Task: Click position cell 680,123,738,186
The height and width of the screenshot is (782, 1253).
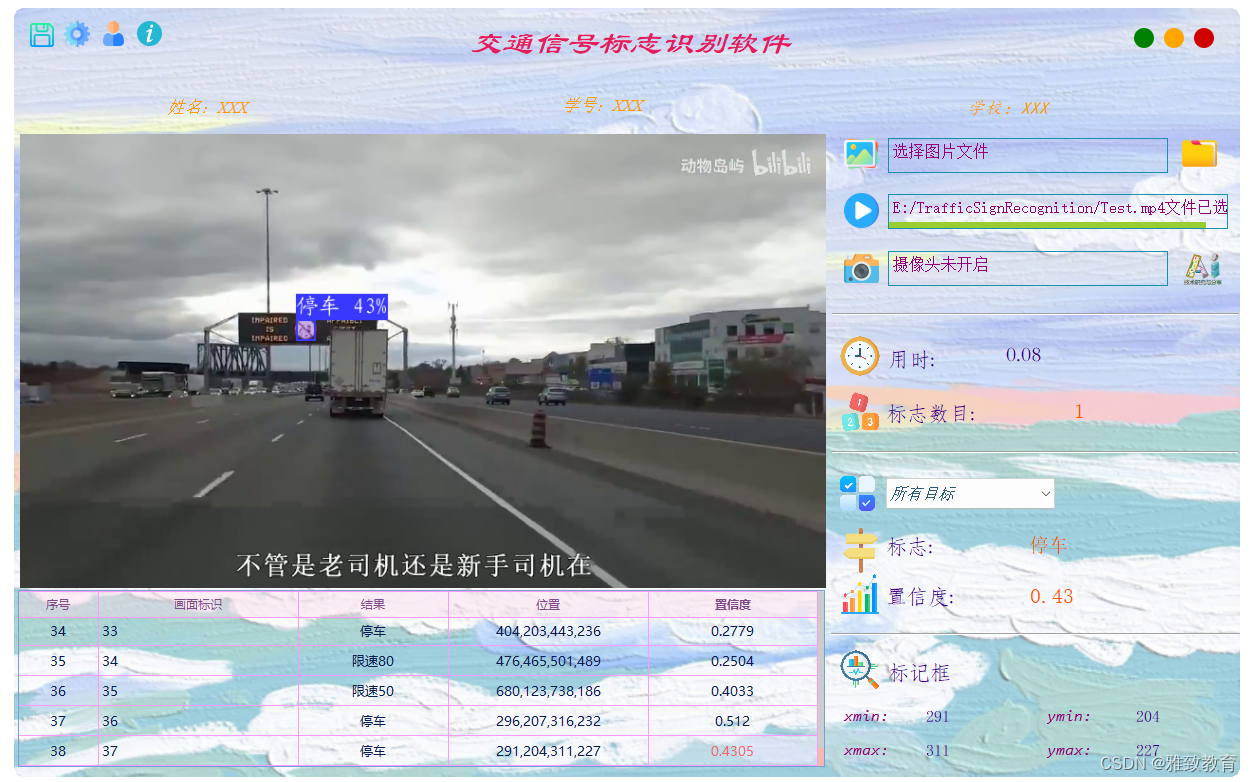Action: pyautogui.click(x=548, y=691)
